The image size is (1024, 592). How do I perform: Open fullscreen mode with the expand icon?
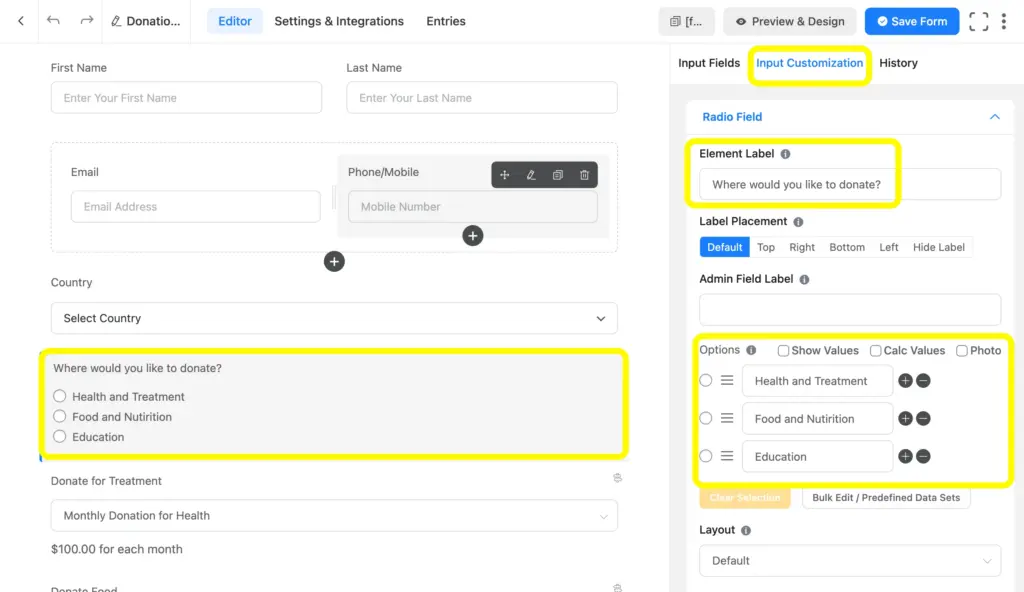tap(978, 20)
